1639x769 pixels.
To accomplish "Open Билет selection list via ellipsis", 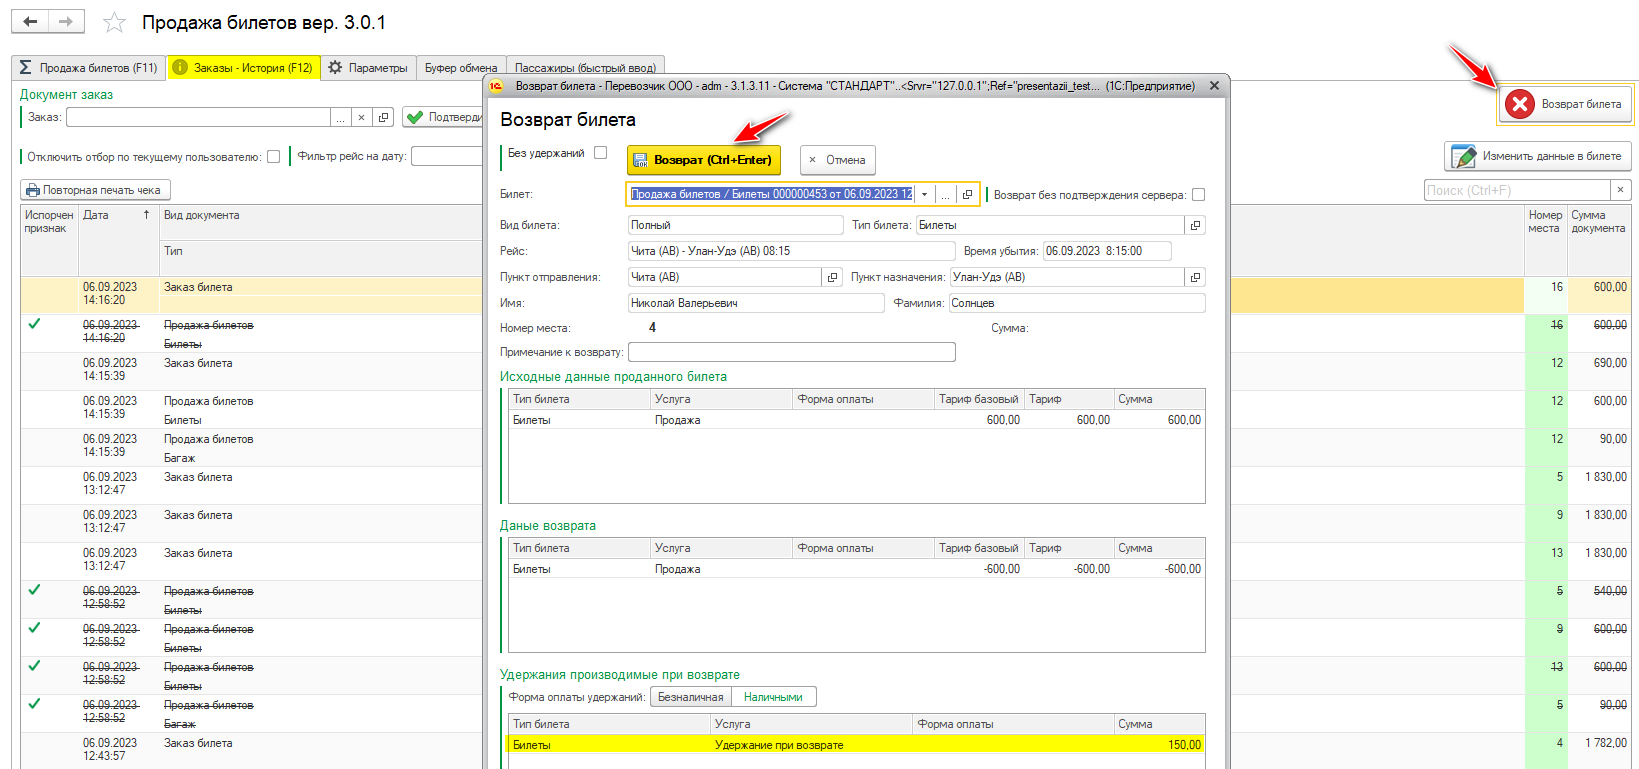I will pos(945,194).
